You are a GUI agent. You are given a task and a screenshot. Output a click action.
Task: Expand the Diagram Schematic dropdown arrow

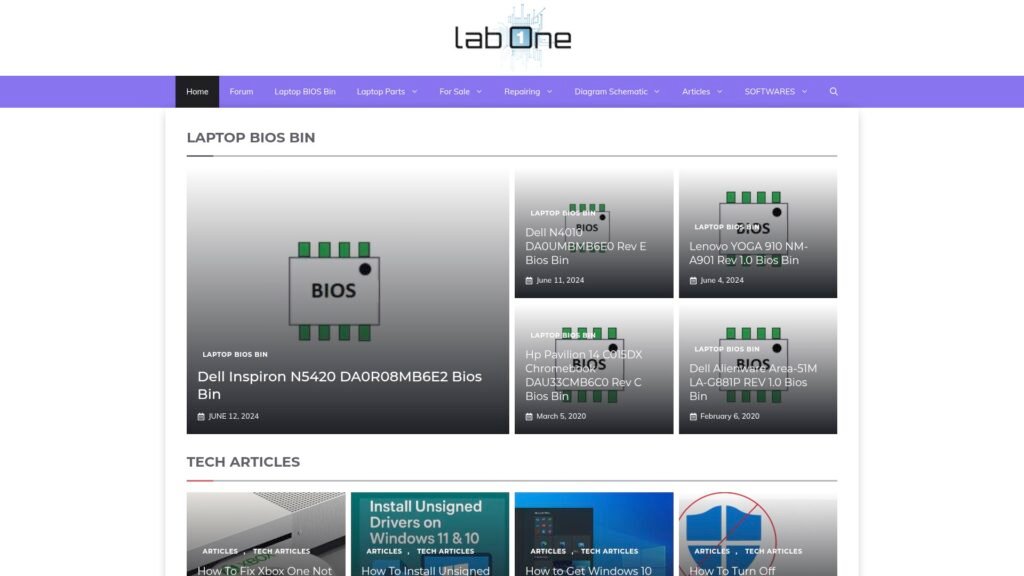tap(656, 92)
